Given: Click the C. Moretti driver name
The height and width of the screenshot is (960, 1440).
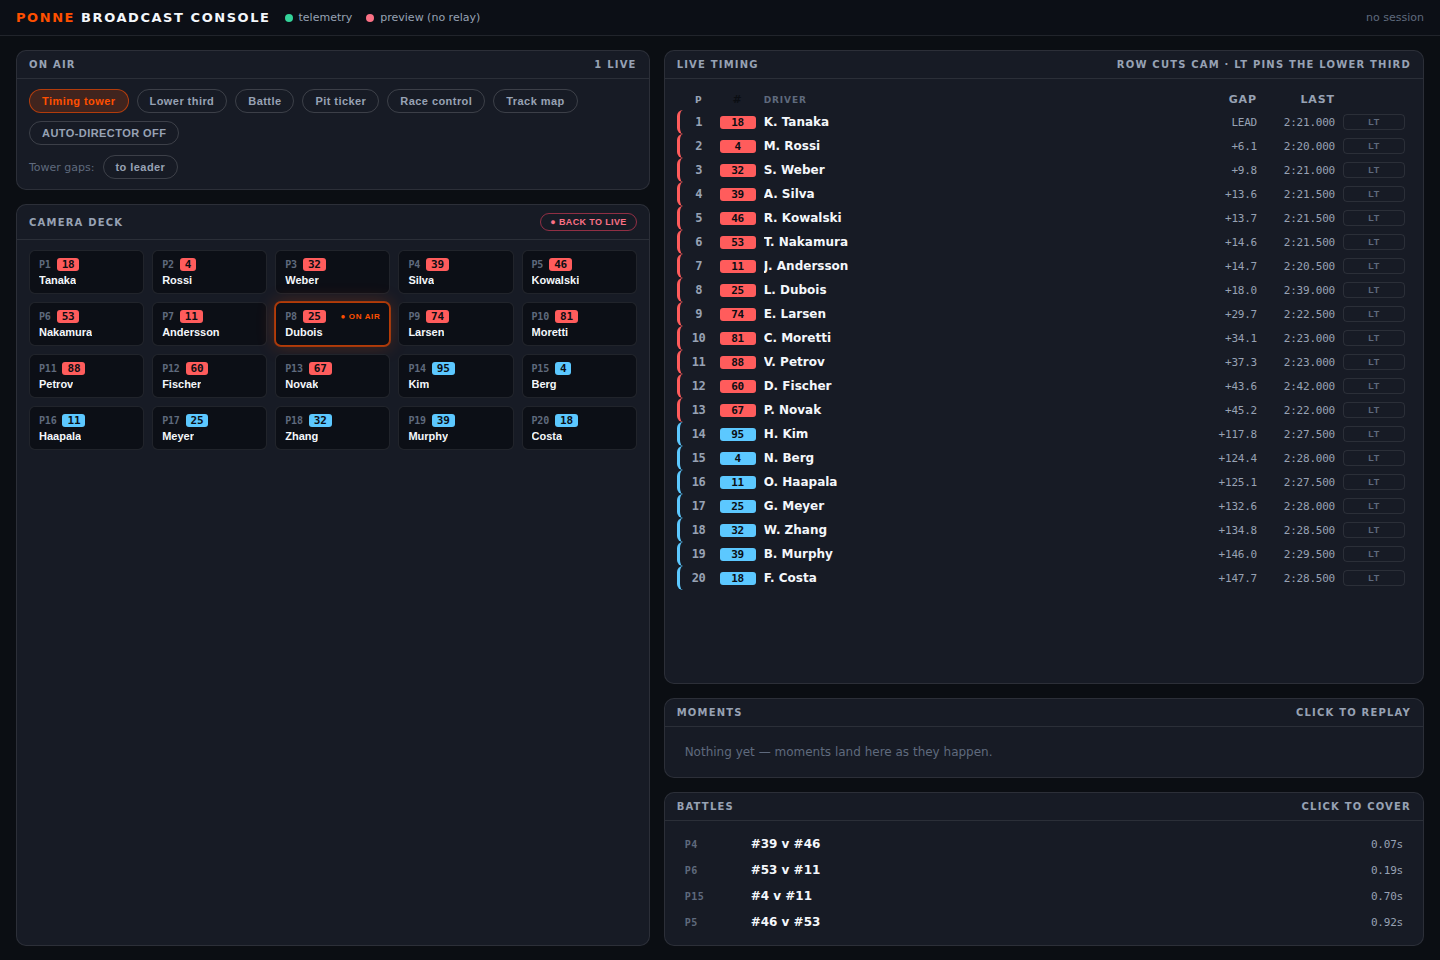Looking at the screenshot, I should tap(797, 338).
